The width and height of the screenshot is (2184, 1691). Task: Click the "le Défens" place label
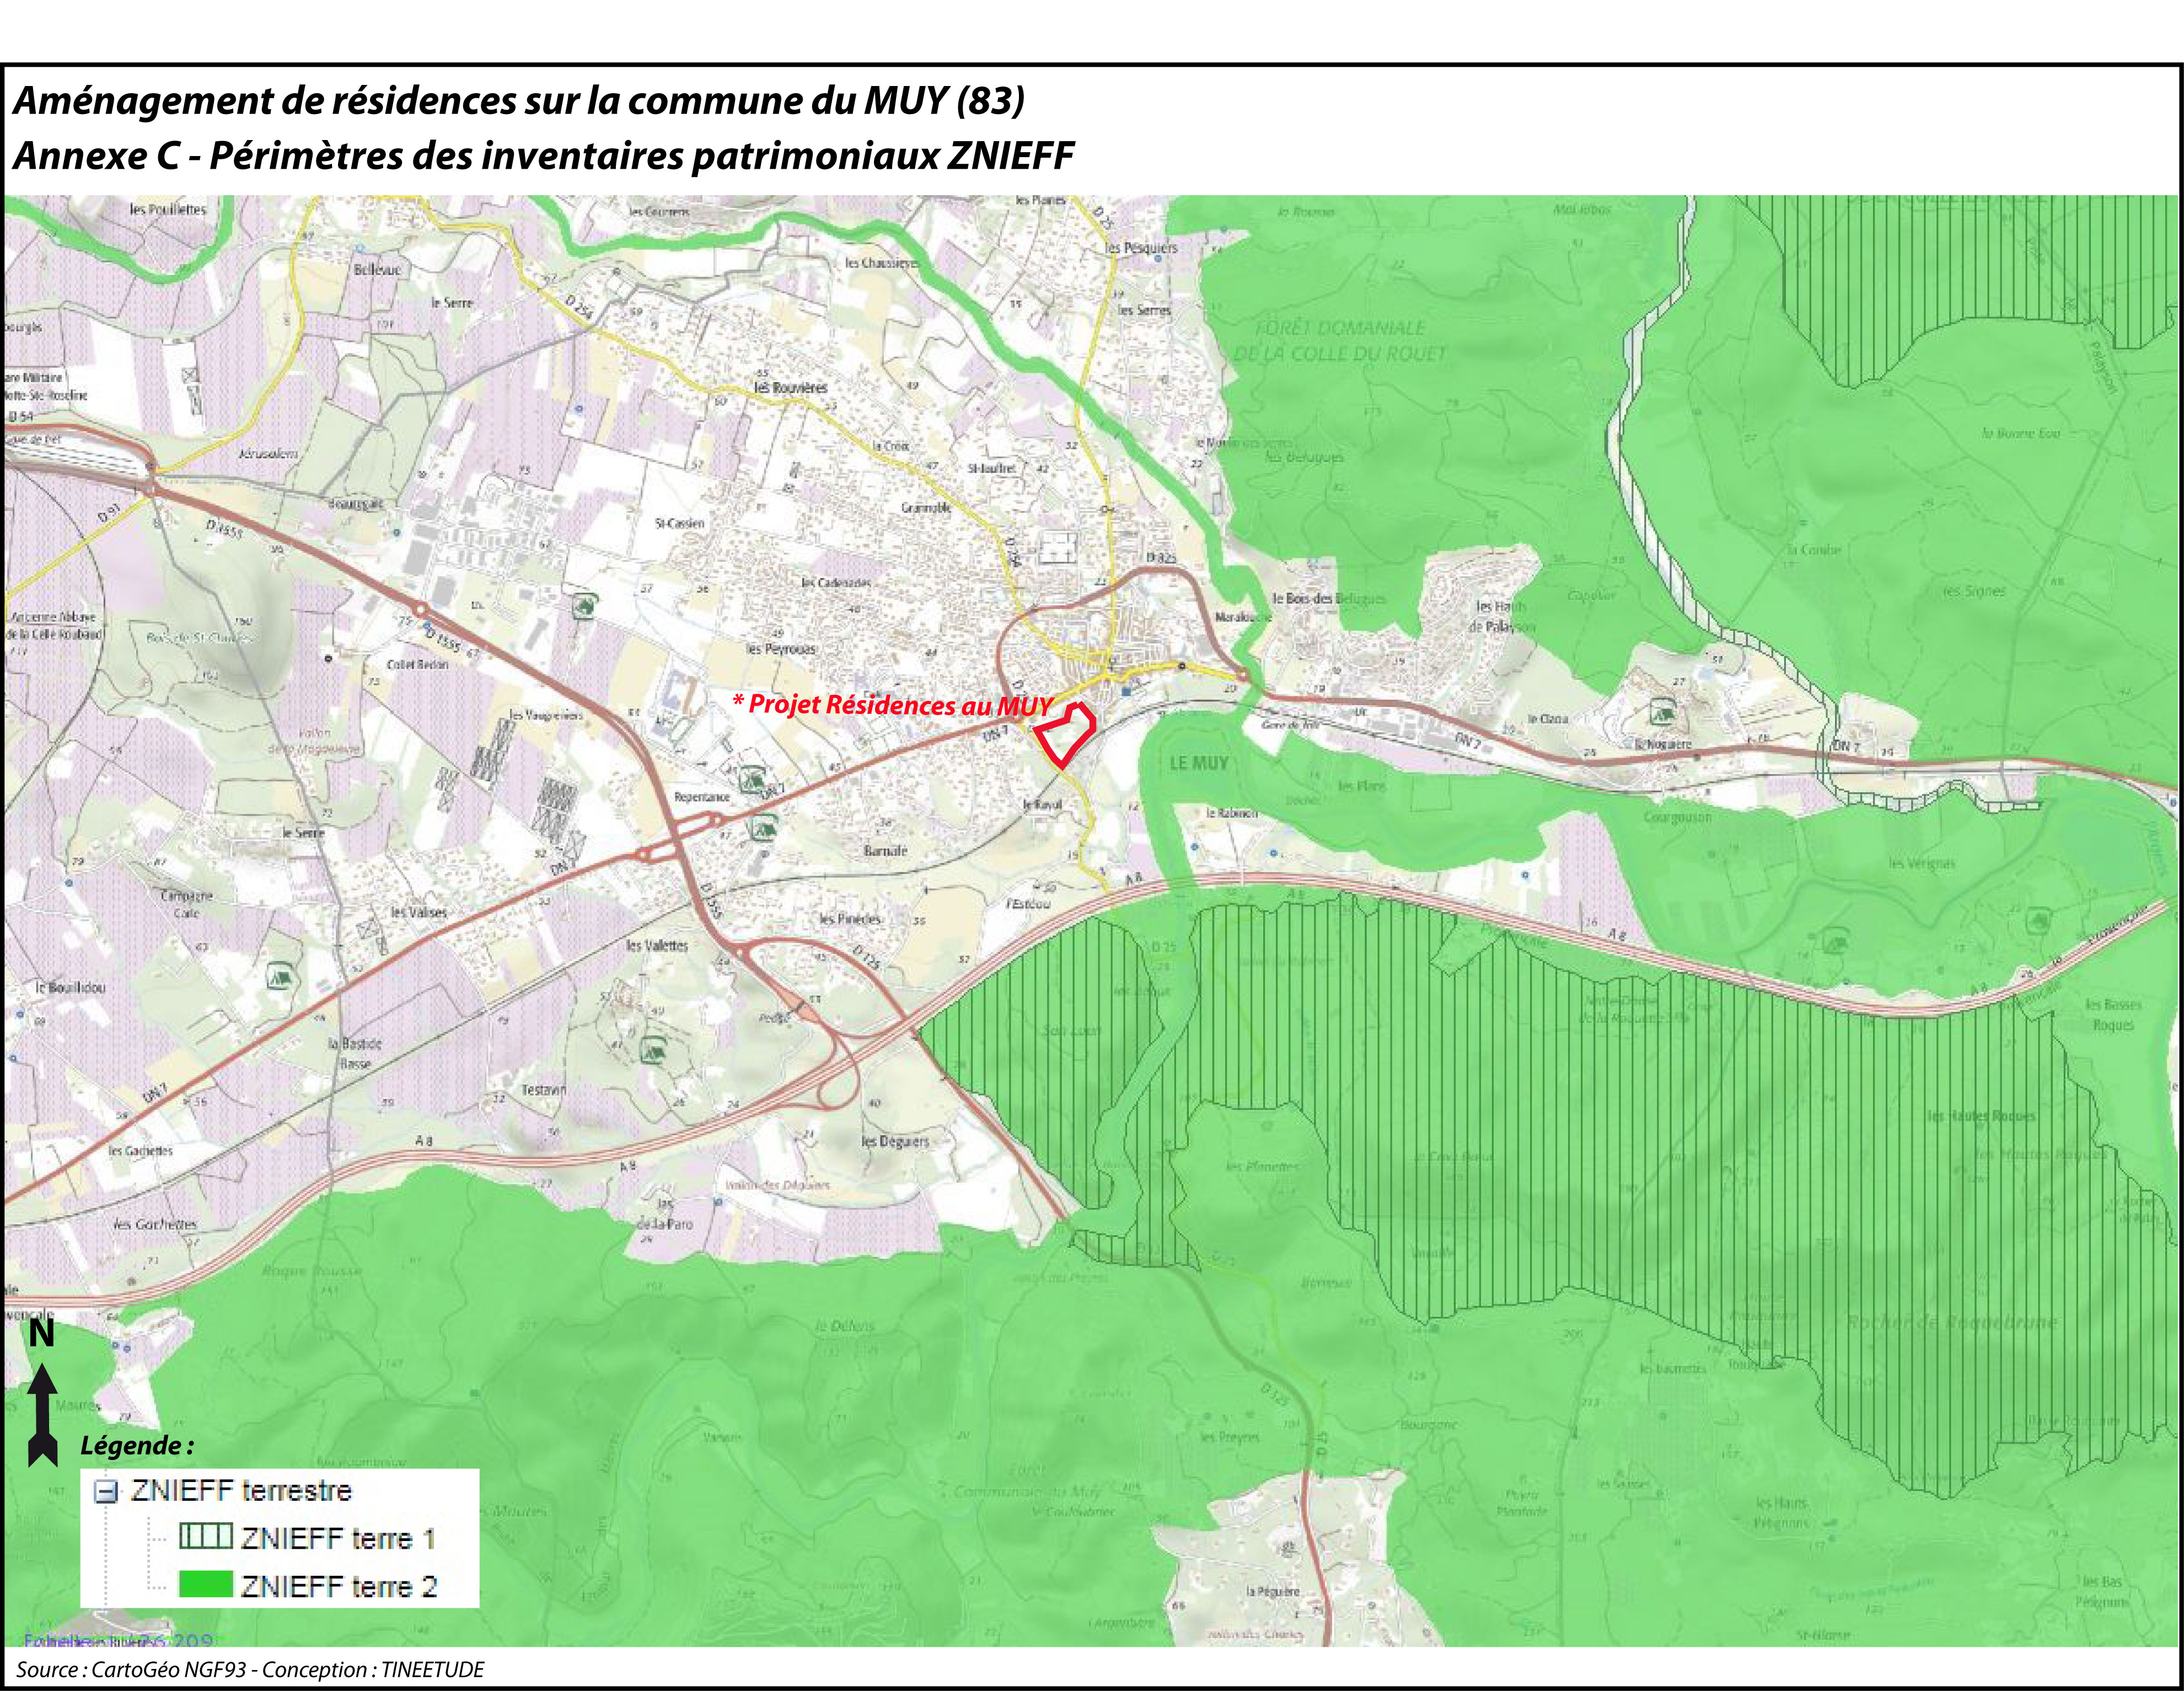tap(844, 1325)
